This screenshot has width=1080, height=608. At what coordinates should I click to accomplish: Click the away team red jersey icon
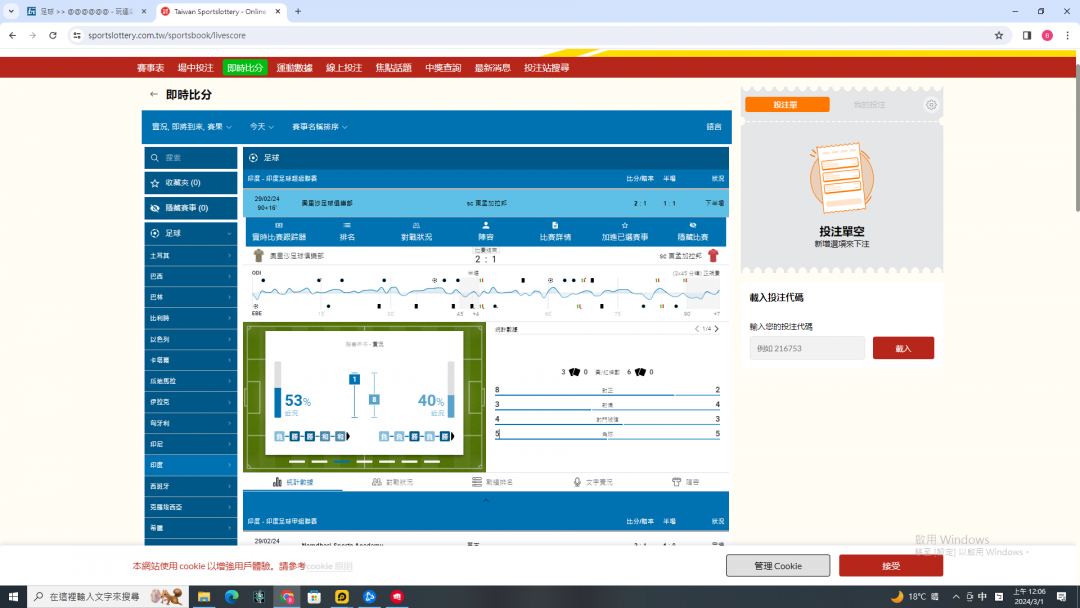click(713, 255)
